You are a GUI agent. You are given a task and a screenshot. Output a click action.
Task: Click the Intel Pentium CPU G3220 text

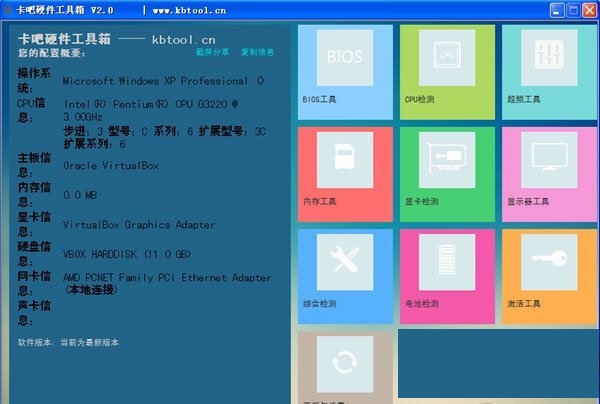[x=150, y=110]
